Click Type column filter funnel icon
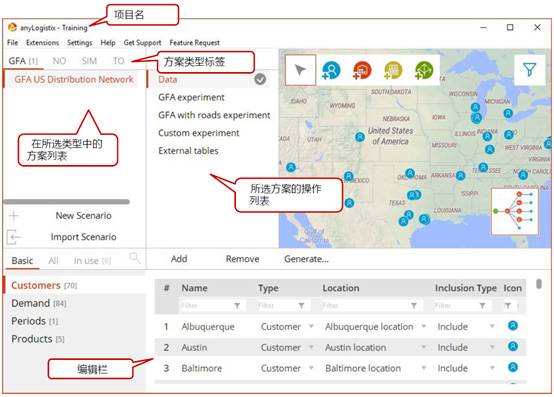 (x=301, y=306)
